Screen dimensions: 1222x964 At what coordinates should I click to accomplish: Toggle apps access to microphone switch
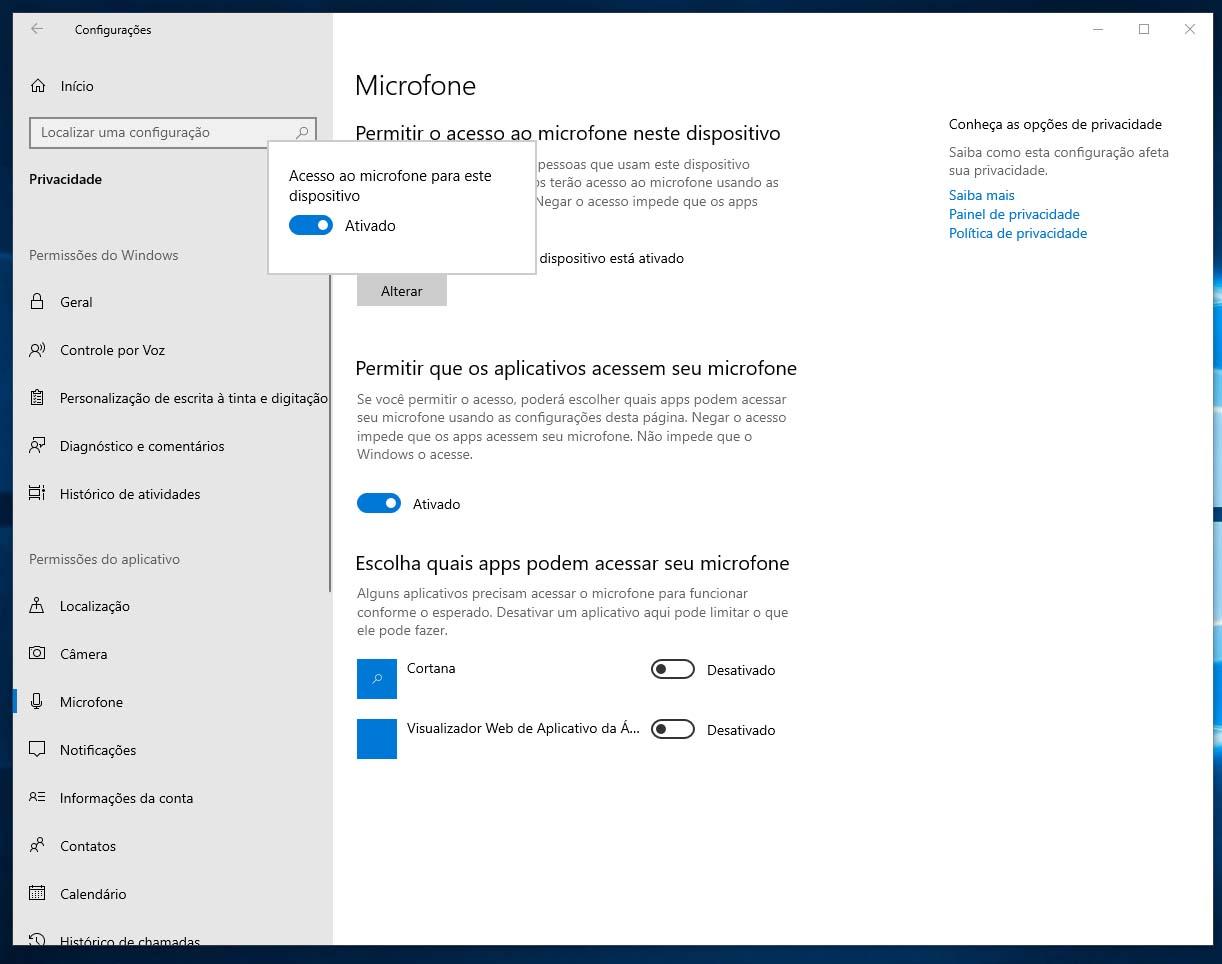[x=379, y=504]
